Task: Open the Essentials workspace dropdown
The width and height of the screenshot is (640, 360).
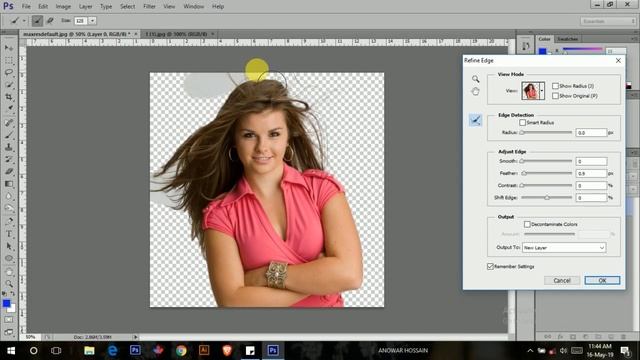Action: point(608,21)
